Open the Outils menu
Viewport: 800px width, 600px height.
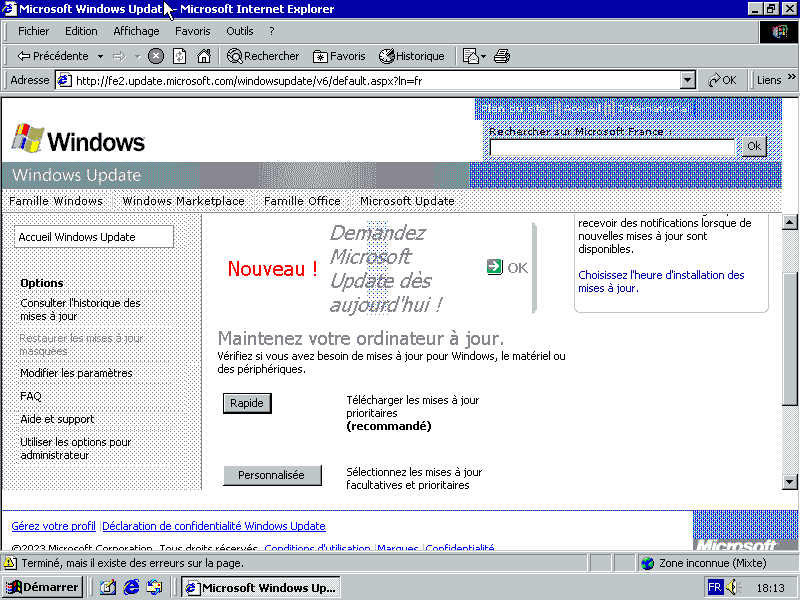pos(240,31)
